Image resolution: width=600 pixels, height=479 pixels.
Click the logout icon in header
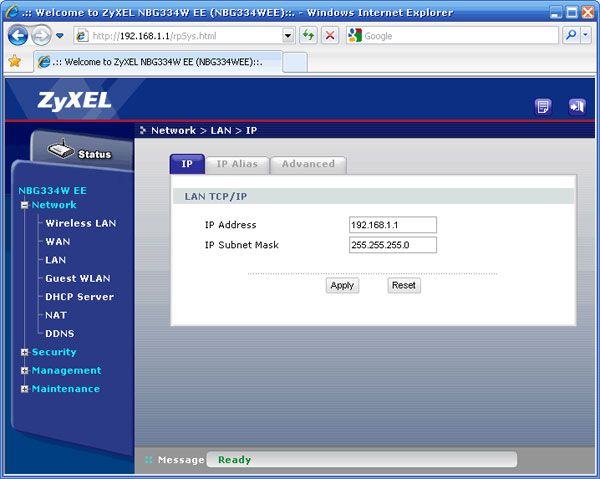[x=576, y=106]
